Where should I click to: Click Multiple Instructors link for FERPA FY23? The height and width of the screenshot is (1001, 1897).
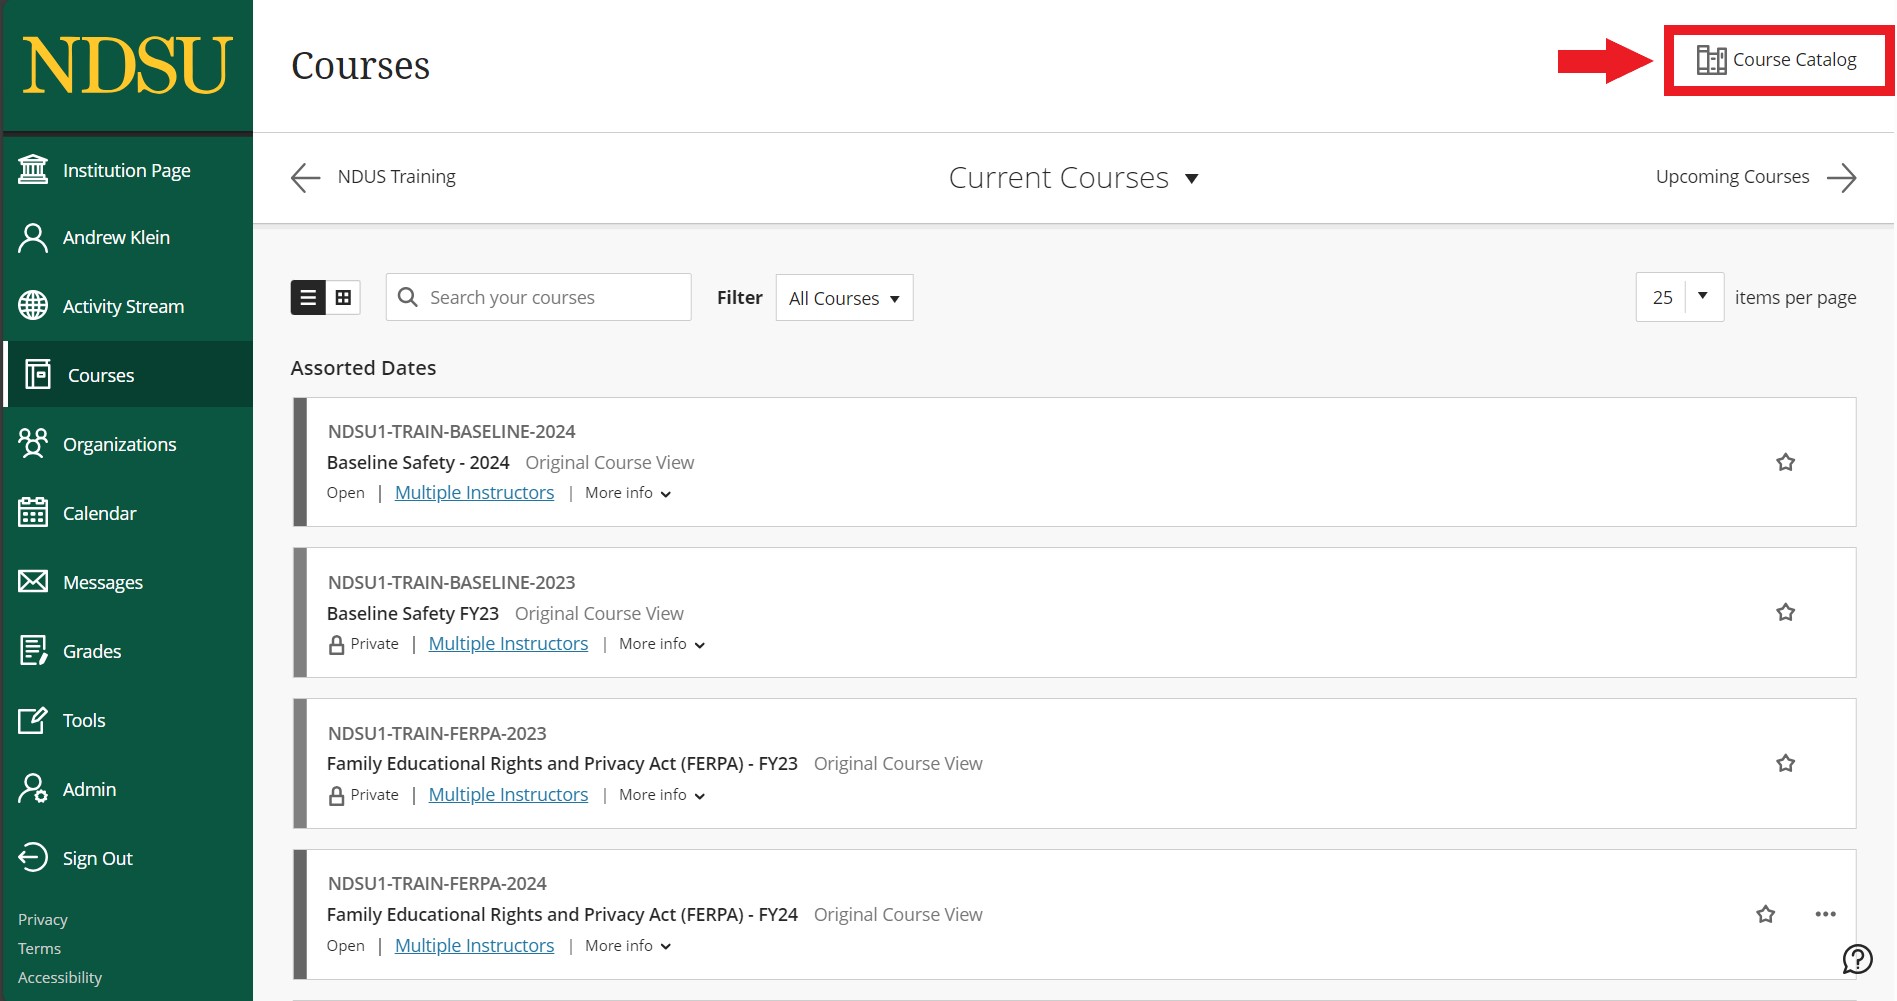tap(508, 795)
